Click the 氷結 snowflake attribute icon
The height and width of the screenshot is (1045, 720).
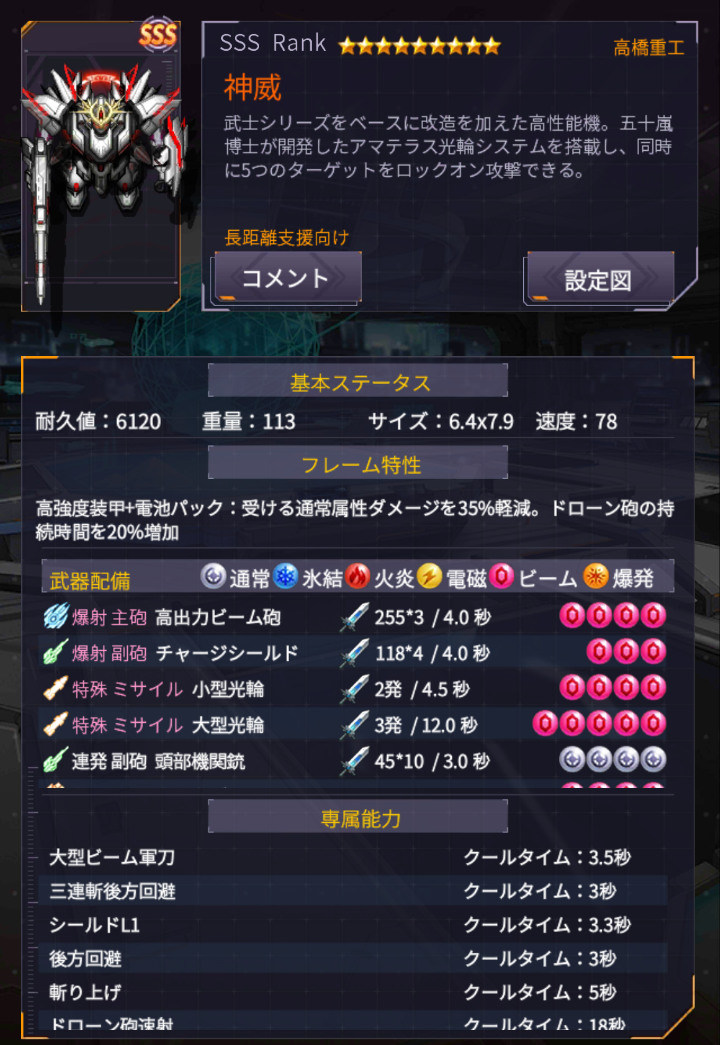[286, 576]
